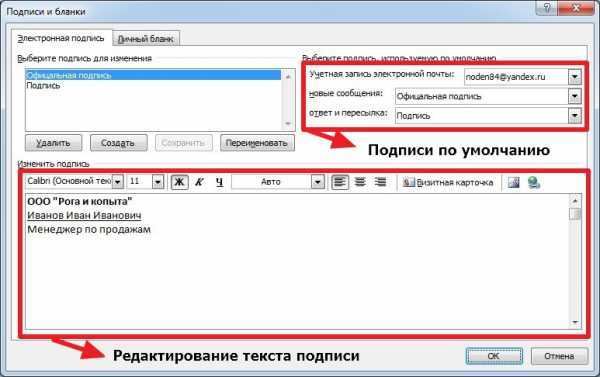Image resolution: width=600 pixels, height=377 pixels.
Task: Confirm with the ОК button
Action: (494, 356)
